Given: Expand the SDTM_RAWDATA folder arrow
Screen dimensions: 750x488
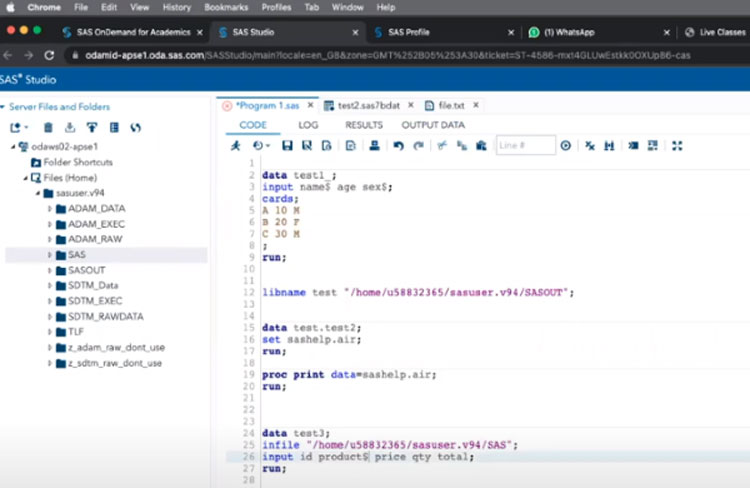Looking at the screenshot, I should tap(50, 316).
